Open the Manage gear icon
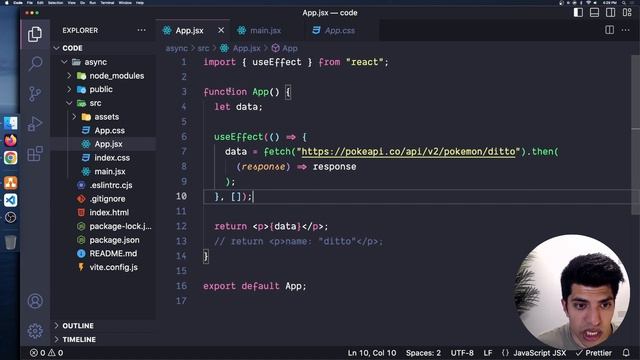The image size is (640, 360). point(35,331)
